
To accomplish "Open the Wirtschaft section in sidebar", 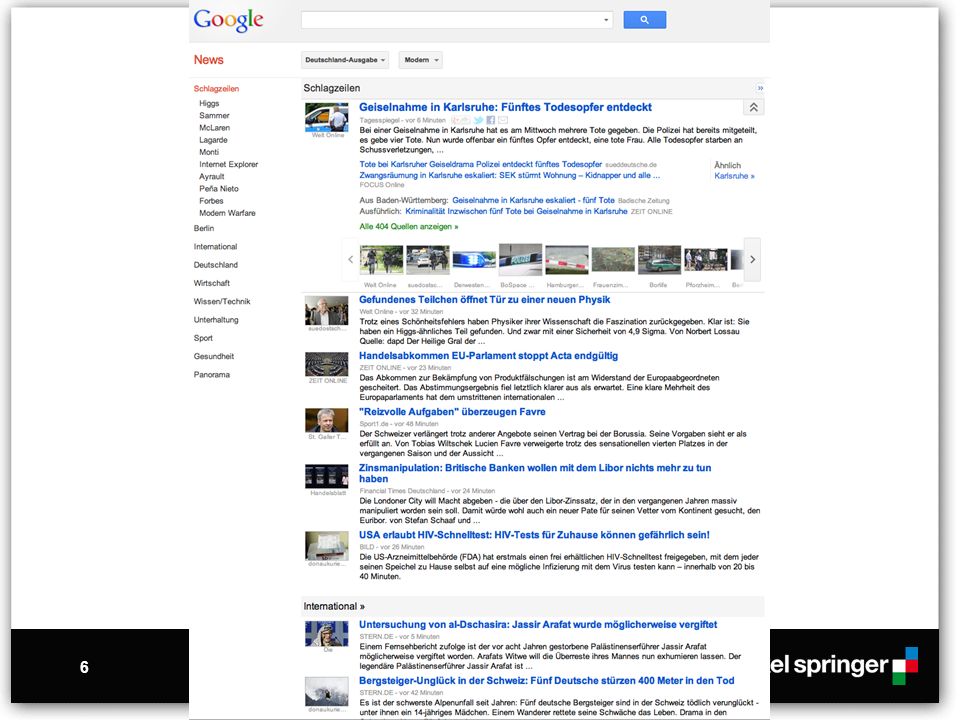I will (x=212, y=283).
